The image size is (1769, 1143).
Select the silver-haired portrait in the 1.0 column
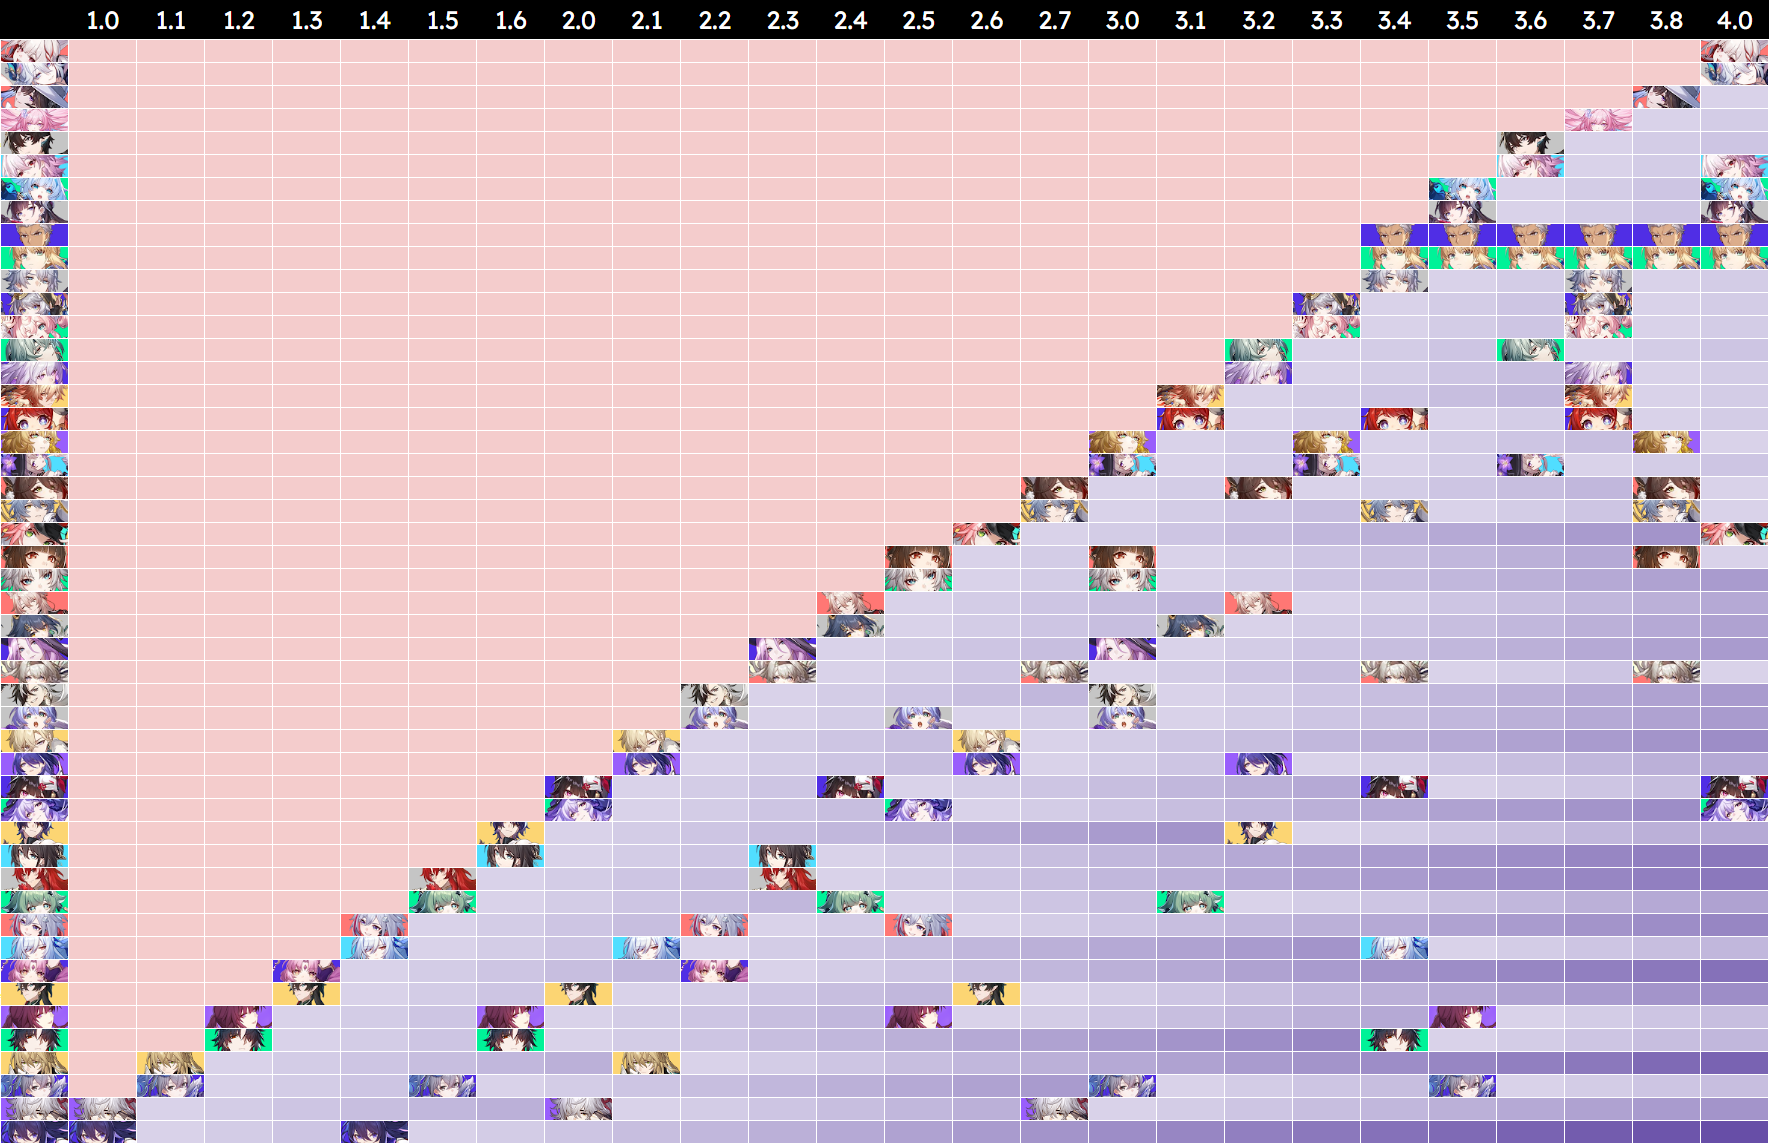click(x=102, y=1108)
